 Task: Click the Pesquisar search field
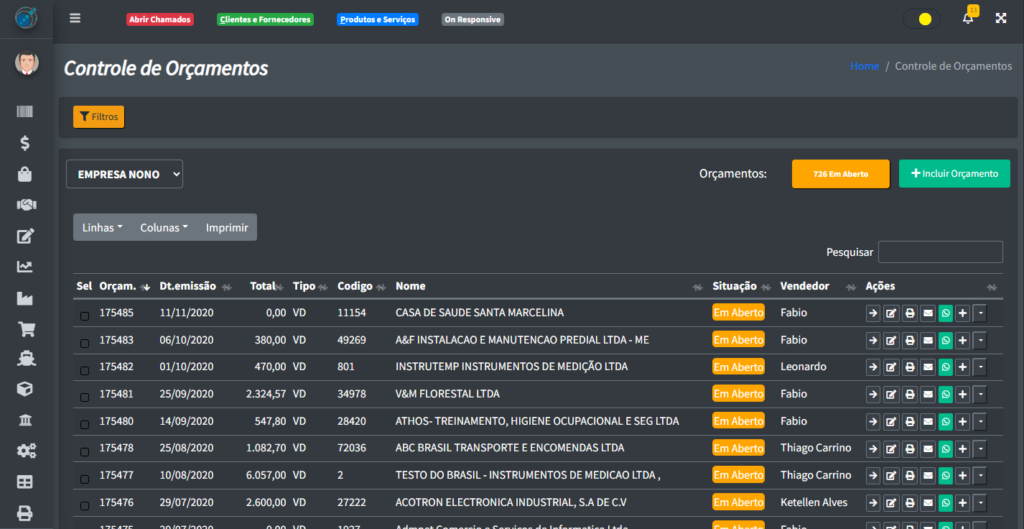[940, 252]
